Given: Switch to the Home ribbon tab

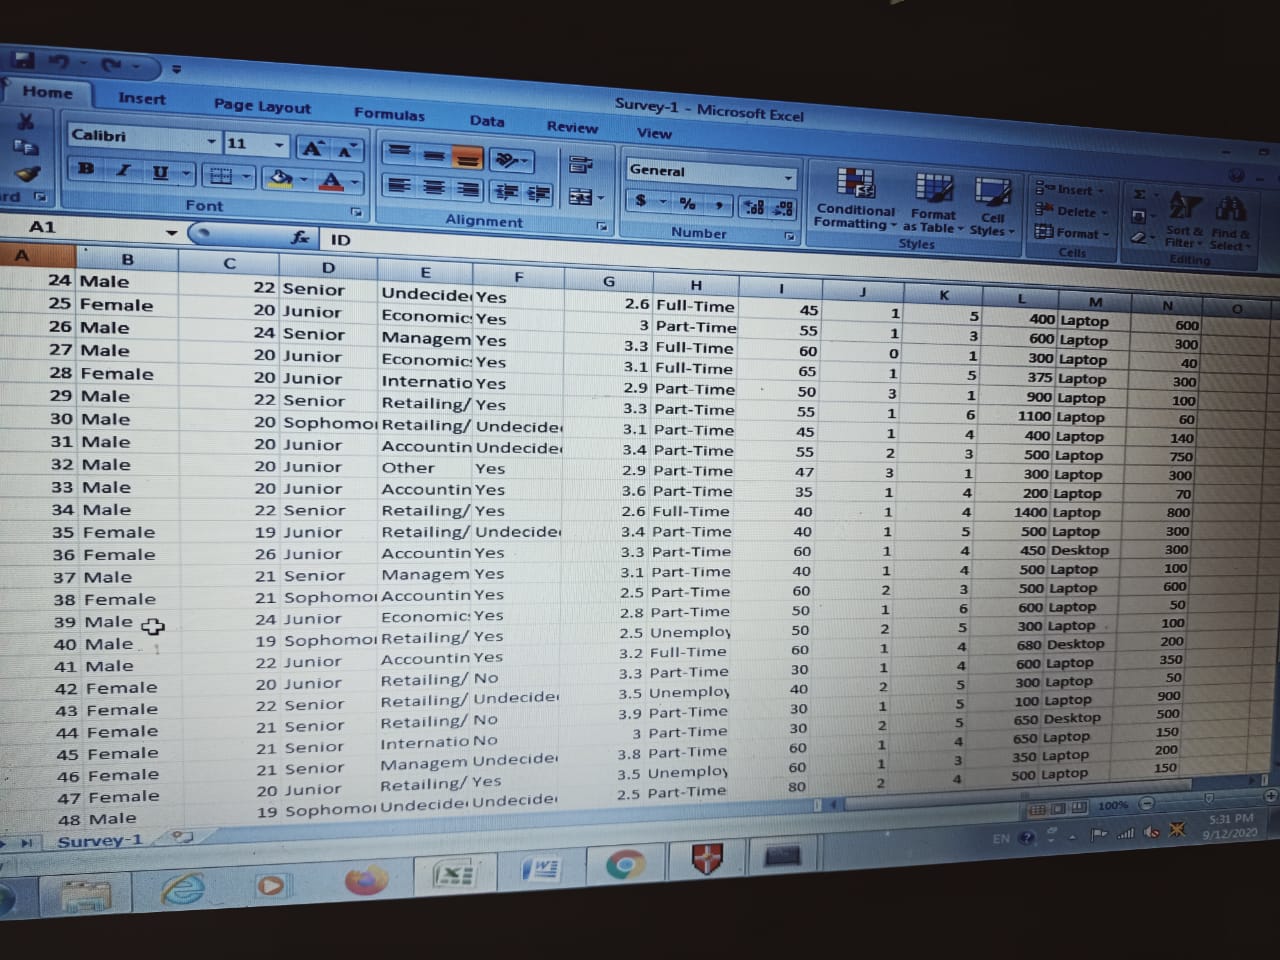Looking at the screenshot, I should tap(47, 92).
